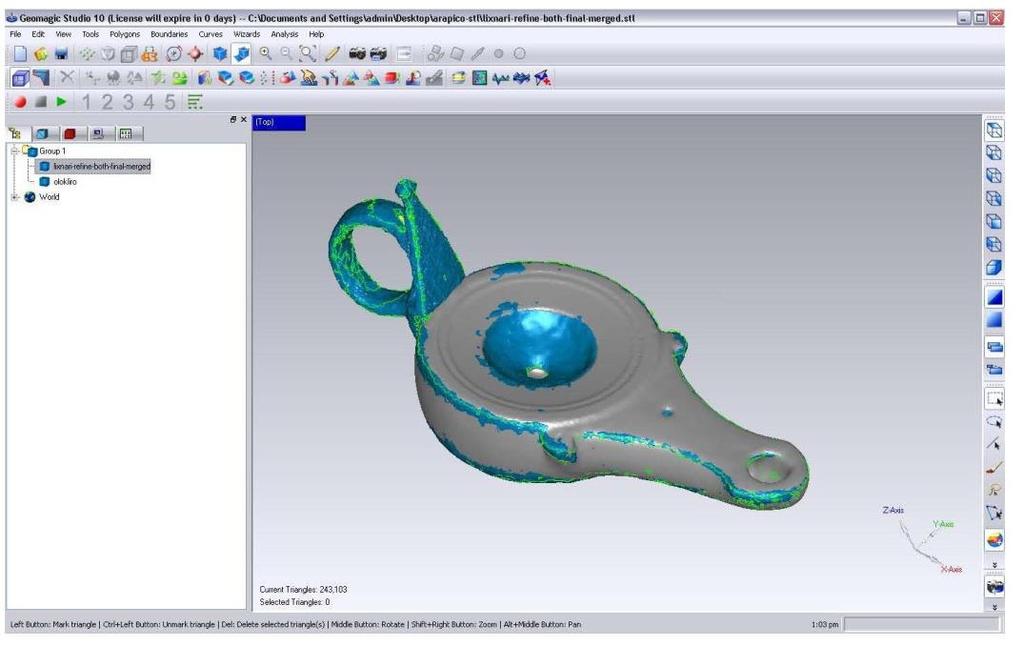
Task: Click the macro script list icon
Action: click(x=195, y=102)
